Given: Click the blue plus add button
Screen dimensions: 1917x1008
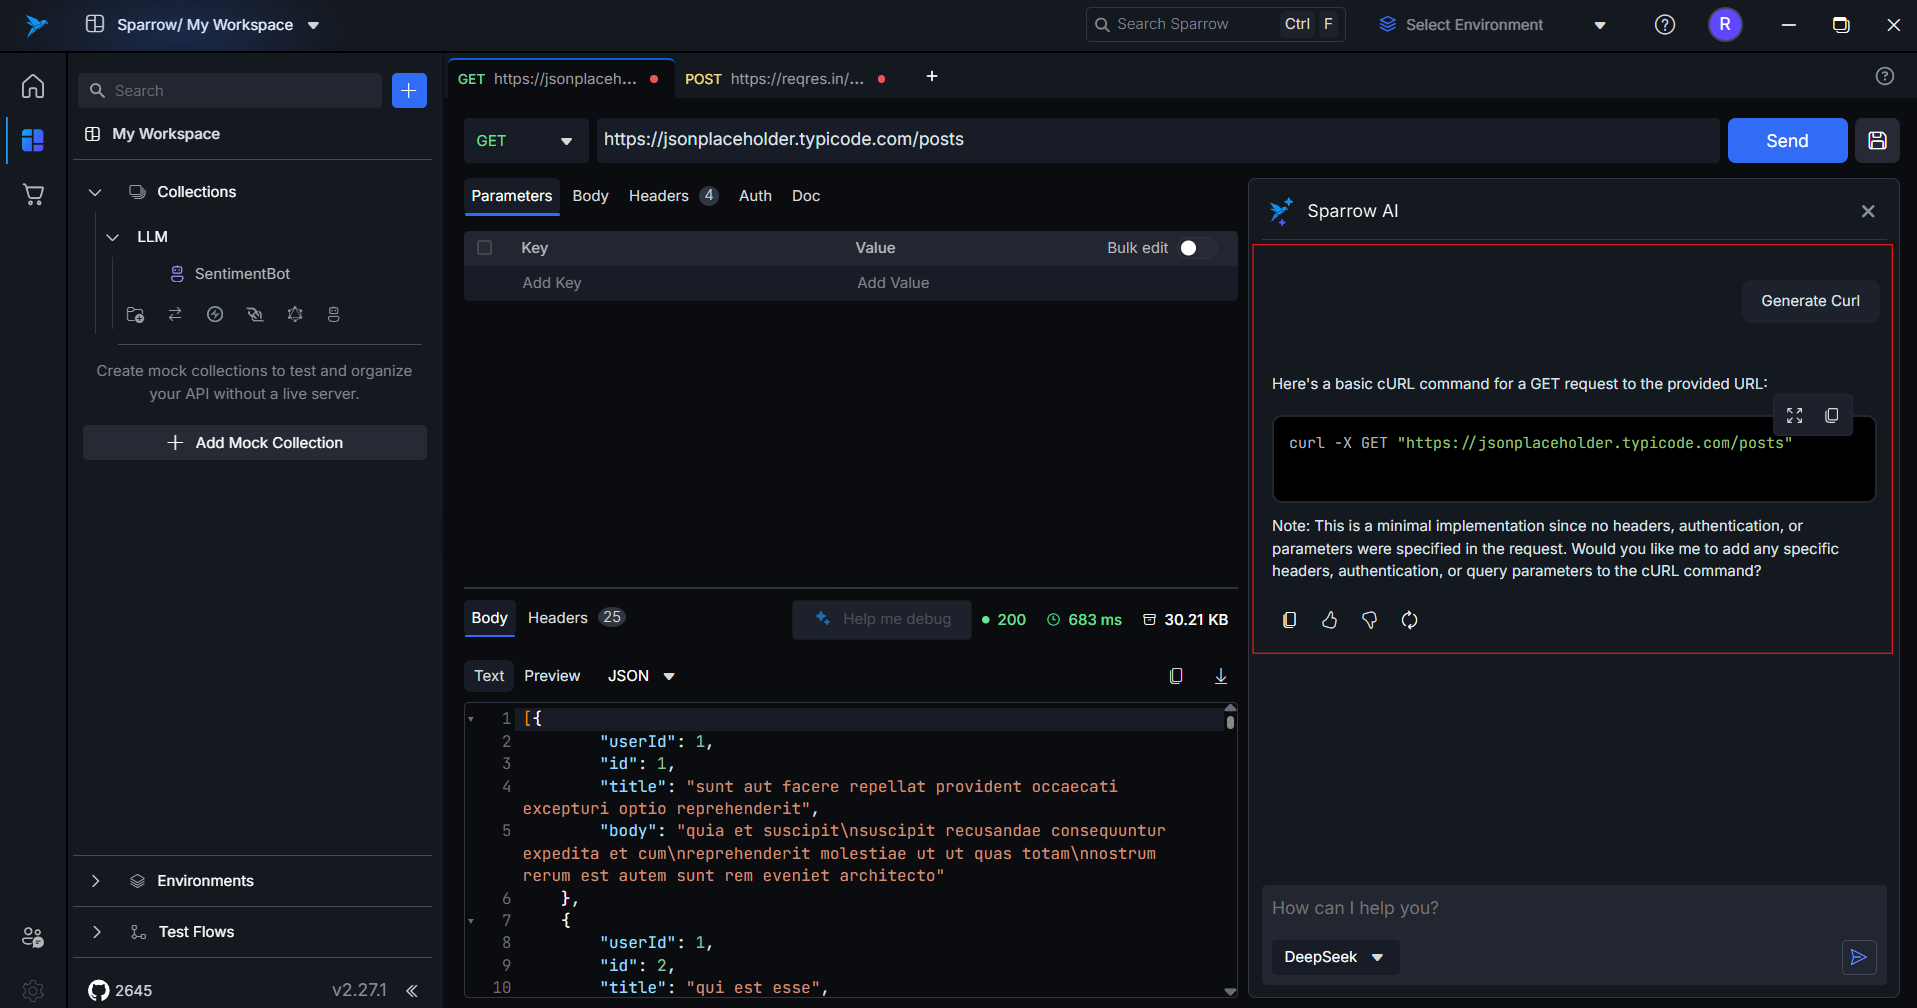Looking at the screenshot, I should pyautogui.click(x=409, y=90).
